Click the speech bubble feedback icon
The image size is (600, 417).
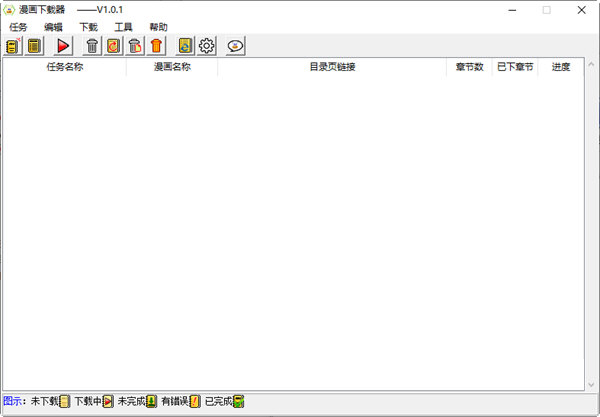(x=235, y=46)
